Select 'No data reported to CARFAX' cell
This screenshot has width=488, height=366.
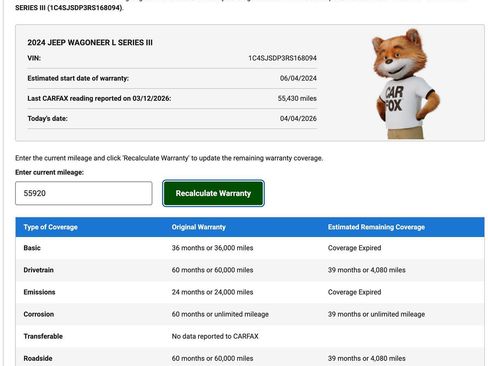215,336
